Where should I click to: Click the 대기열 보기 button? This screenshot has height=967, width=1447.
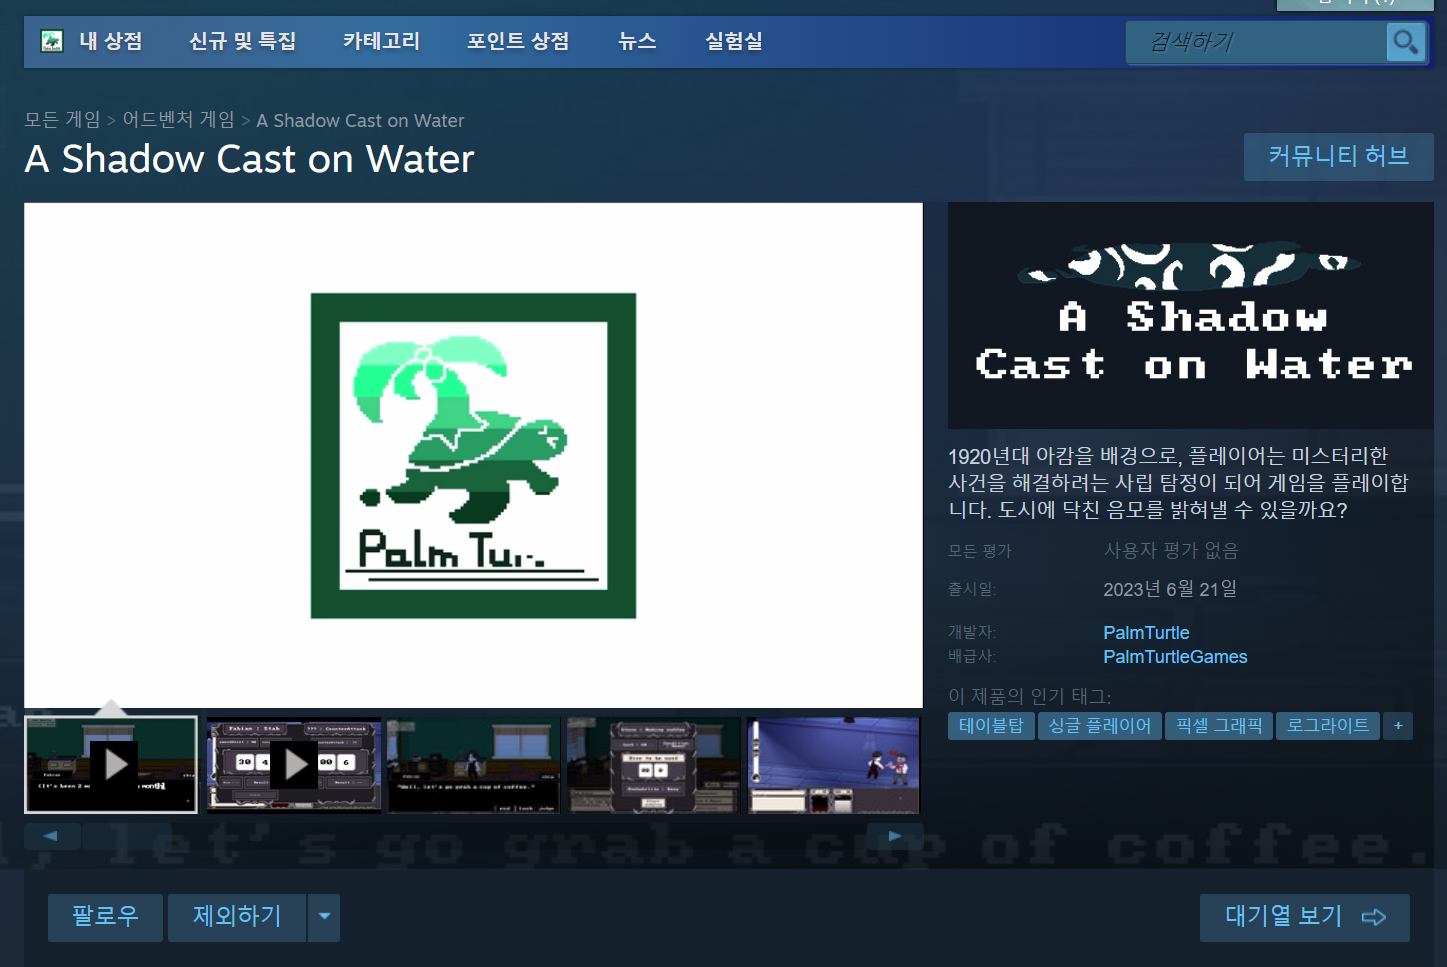(x=1304, y=917)
